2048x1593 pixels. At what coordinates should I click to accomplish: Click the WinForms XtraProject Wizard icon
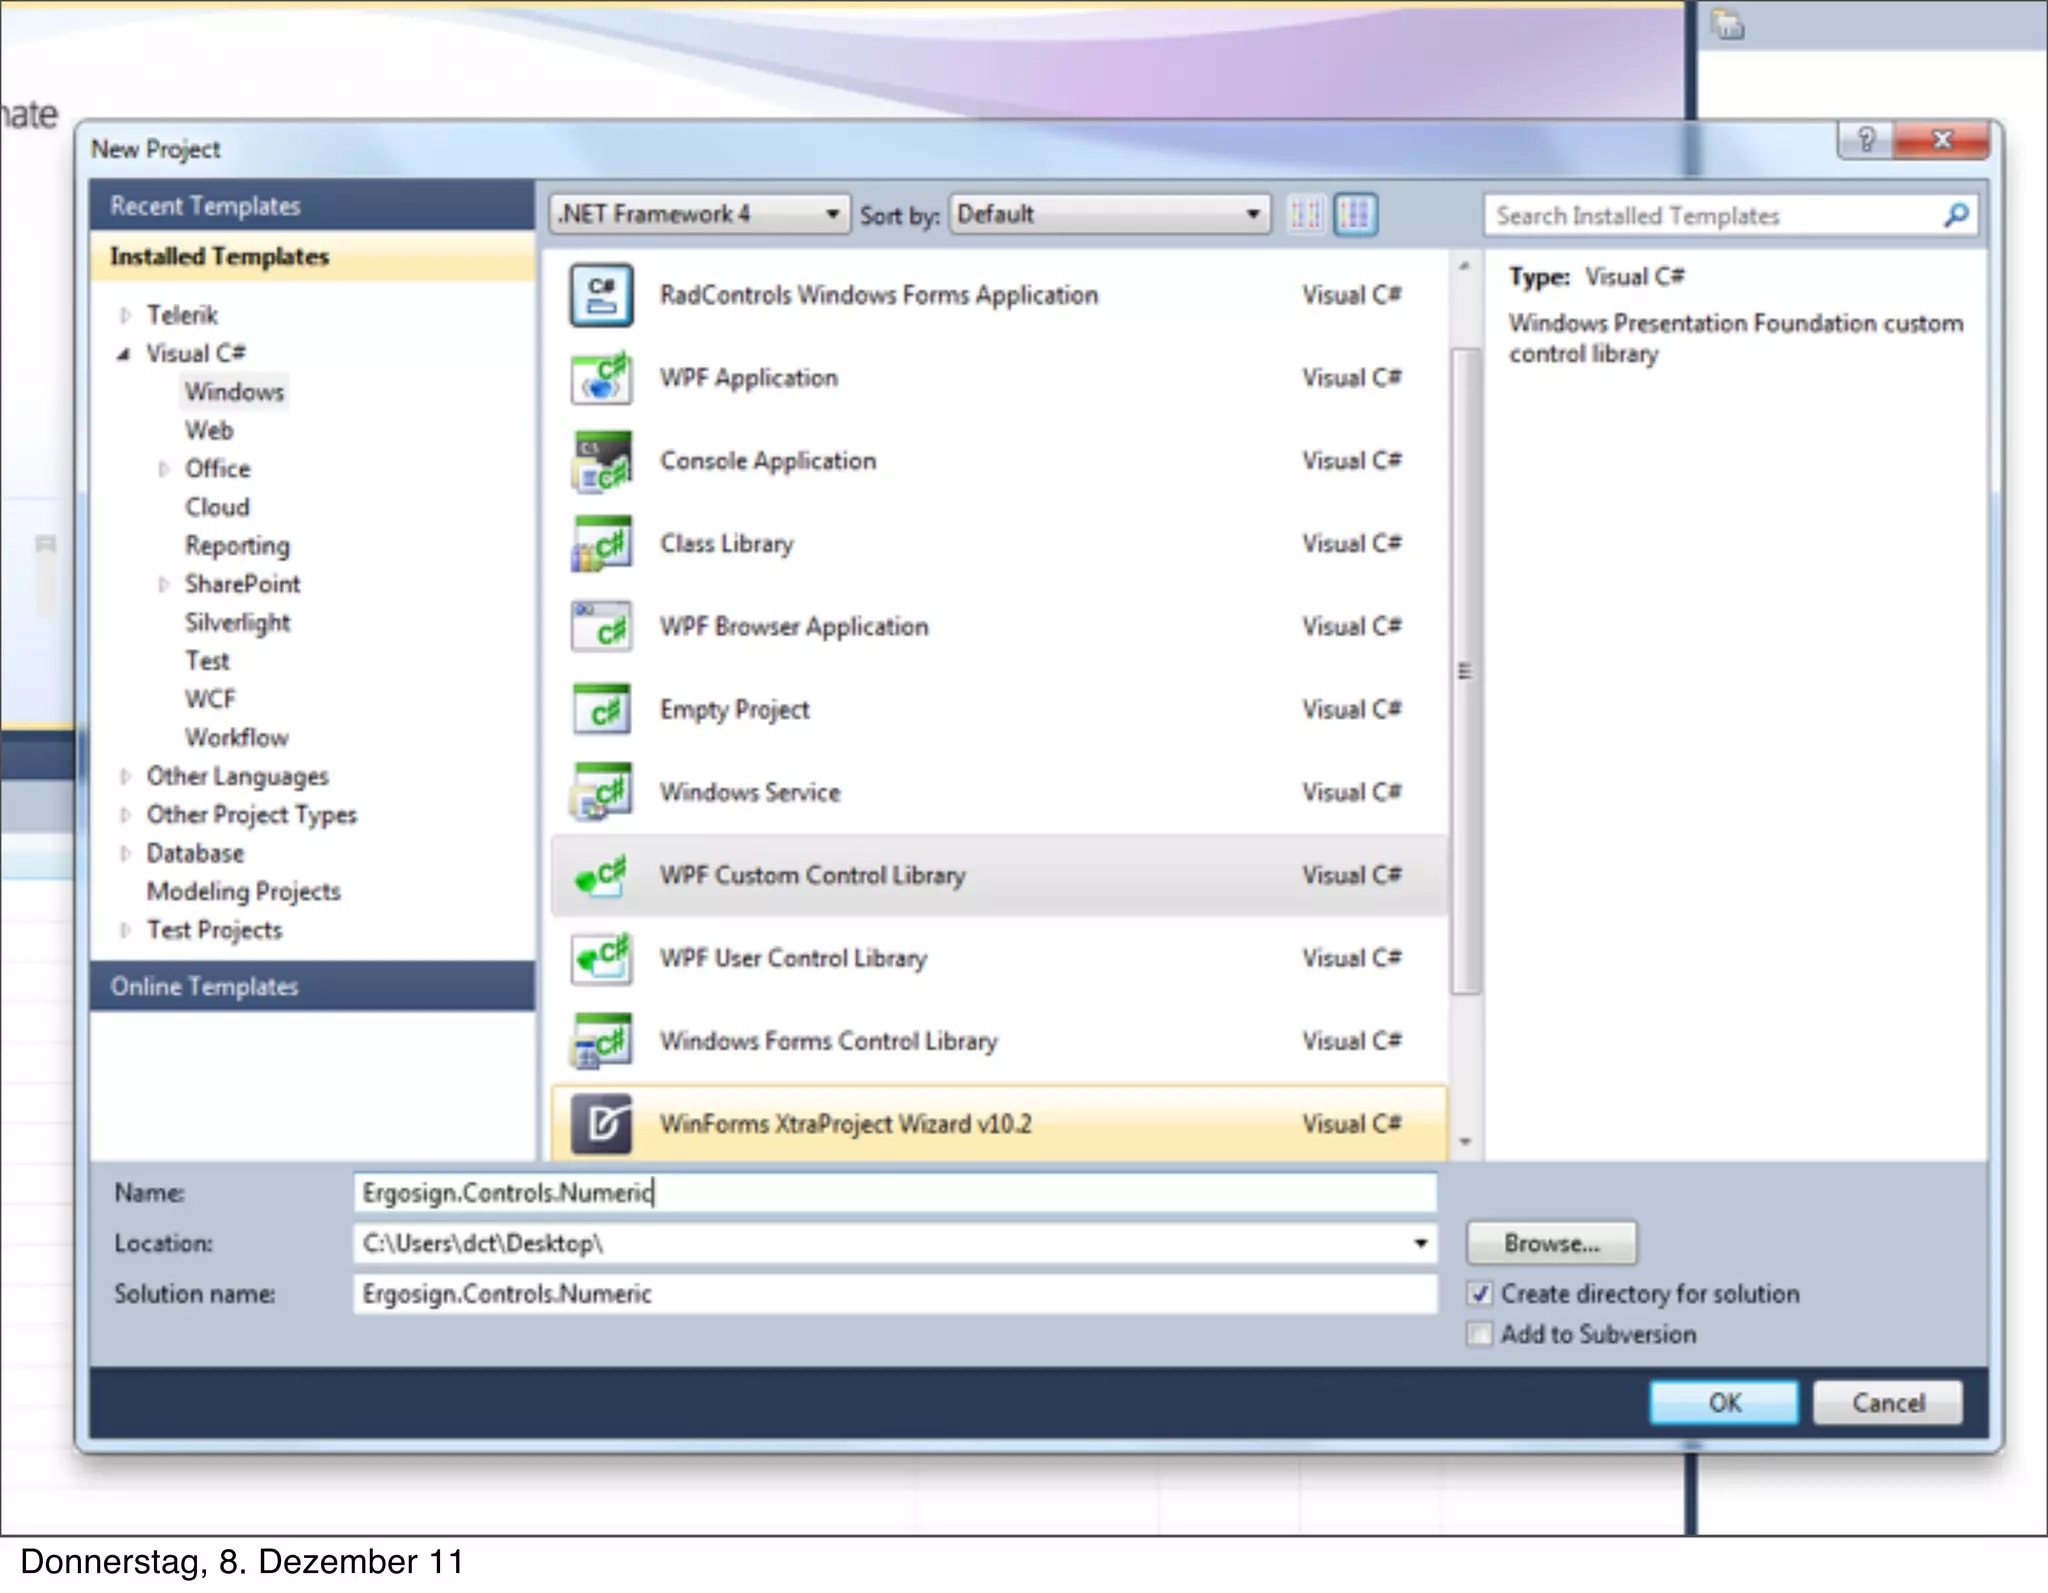601,1124
